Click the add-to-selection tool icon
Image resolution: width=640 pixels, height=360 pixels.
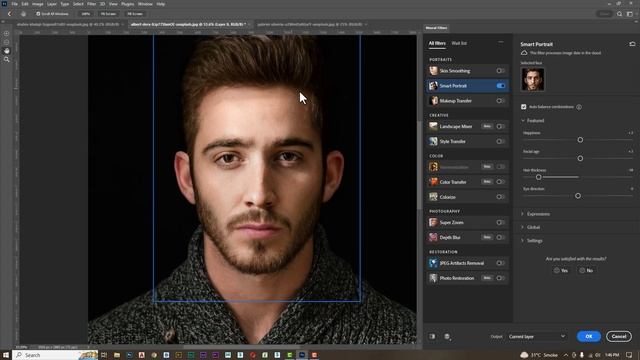click(7, 33)
